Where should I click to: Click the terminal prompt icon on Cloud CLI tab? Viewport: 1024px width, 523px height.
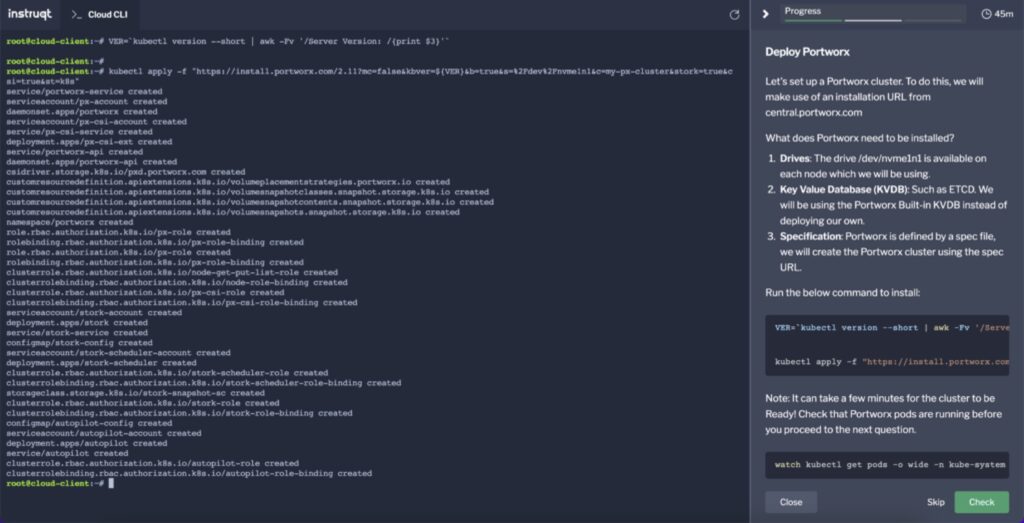click(76, 15)
